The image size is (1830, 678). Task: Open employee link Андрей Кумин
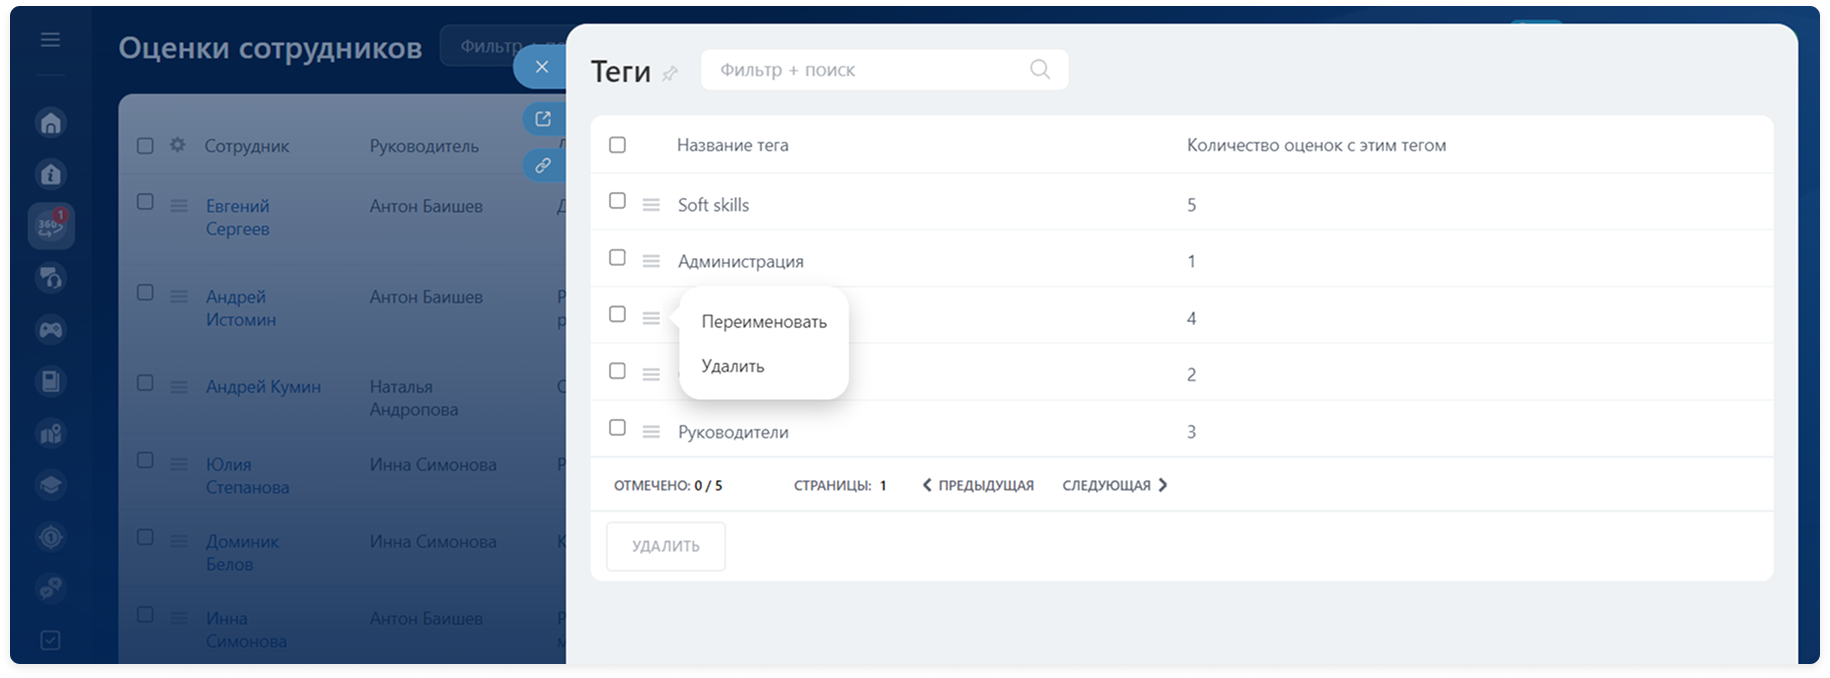tap(263, 387)
